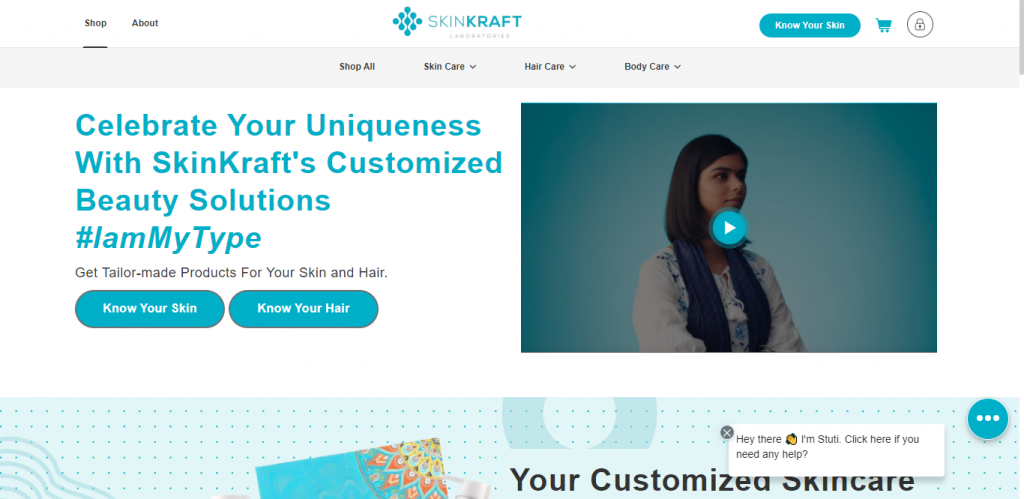Image resolution: width=1024 pixels, height=499 pixels.
Task: Click Know Your Hair button
Action: coord(303,308)
